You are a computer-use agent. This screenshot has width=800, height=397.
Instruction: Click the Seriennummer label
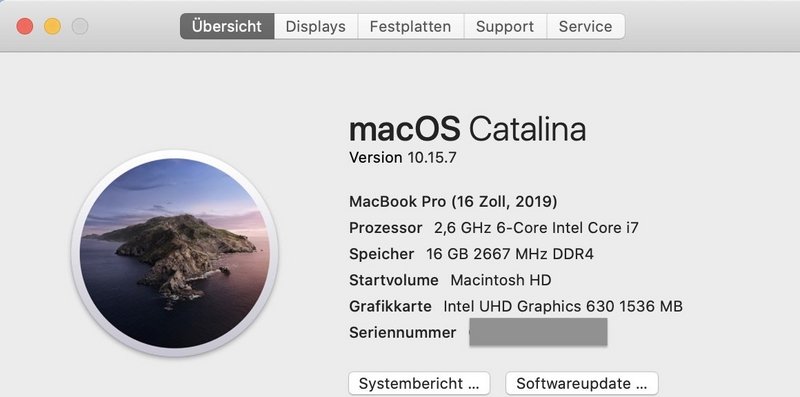[x=403, y=333]
